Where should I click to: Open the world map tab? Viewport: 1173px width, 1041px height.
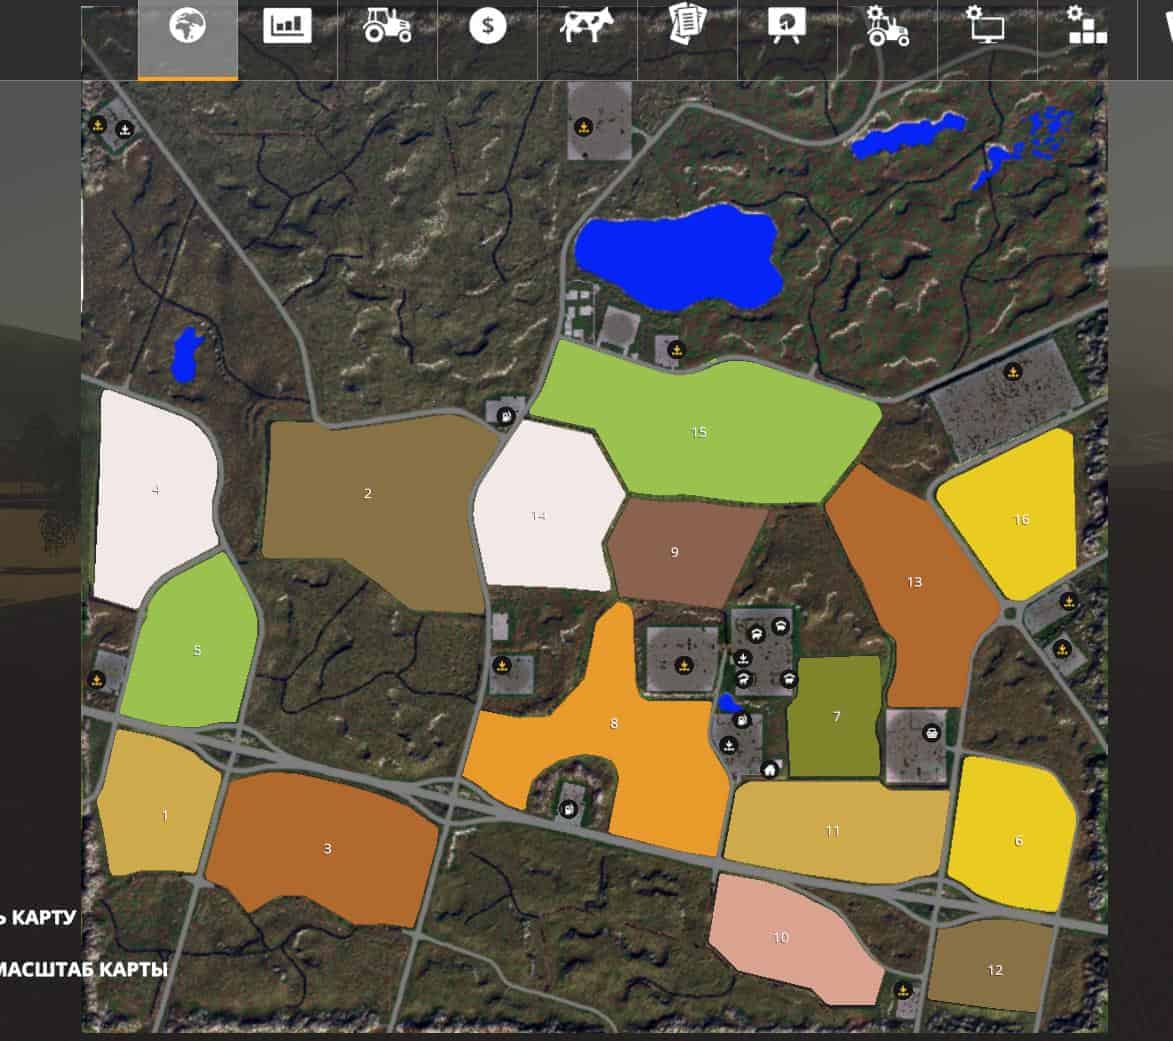click(x=187, y=28)
